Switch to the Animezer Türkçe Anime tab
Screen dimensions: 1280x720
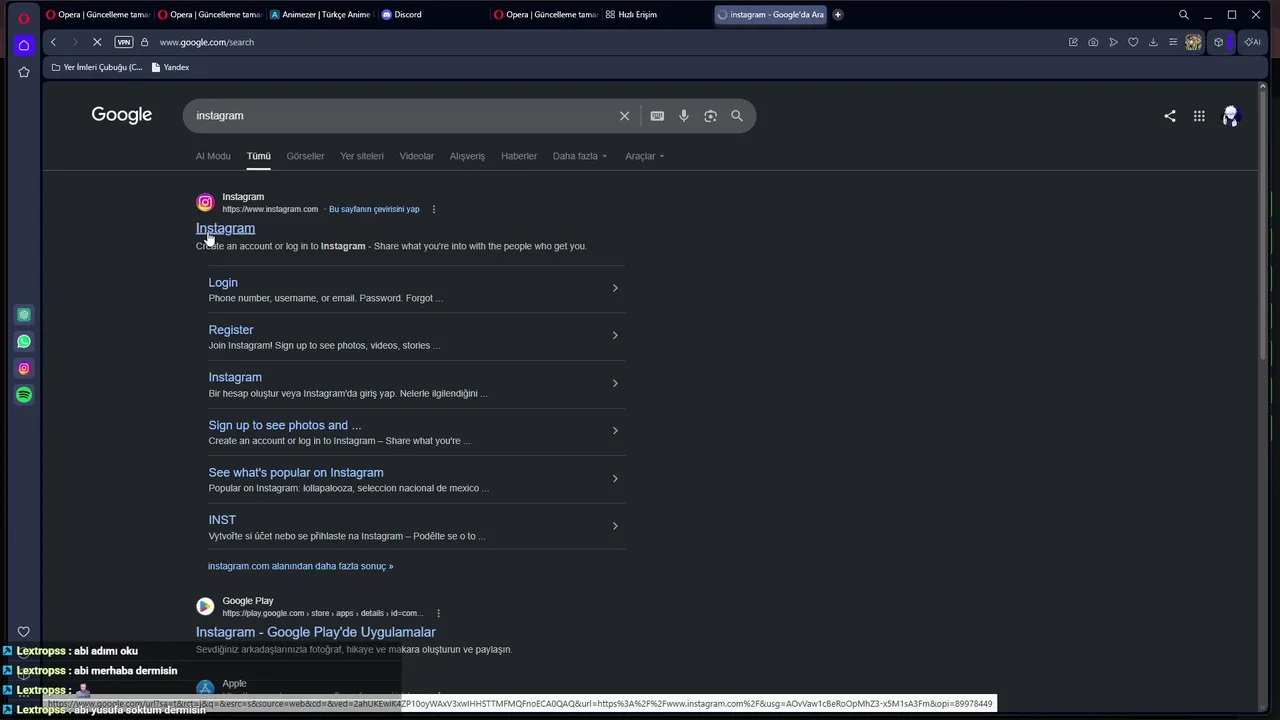coord(320,15)
